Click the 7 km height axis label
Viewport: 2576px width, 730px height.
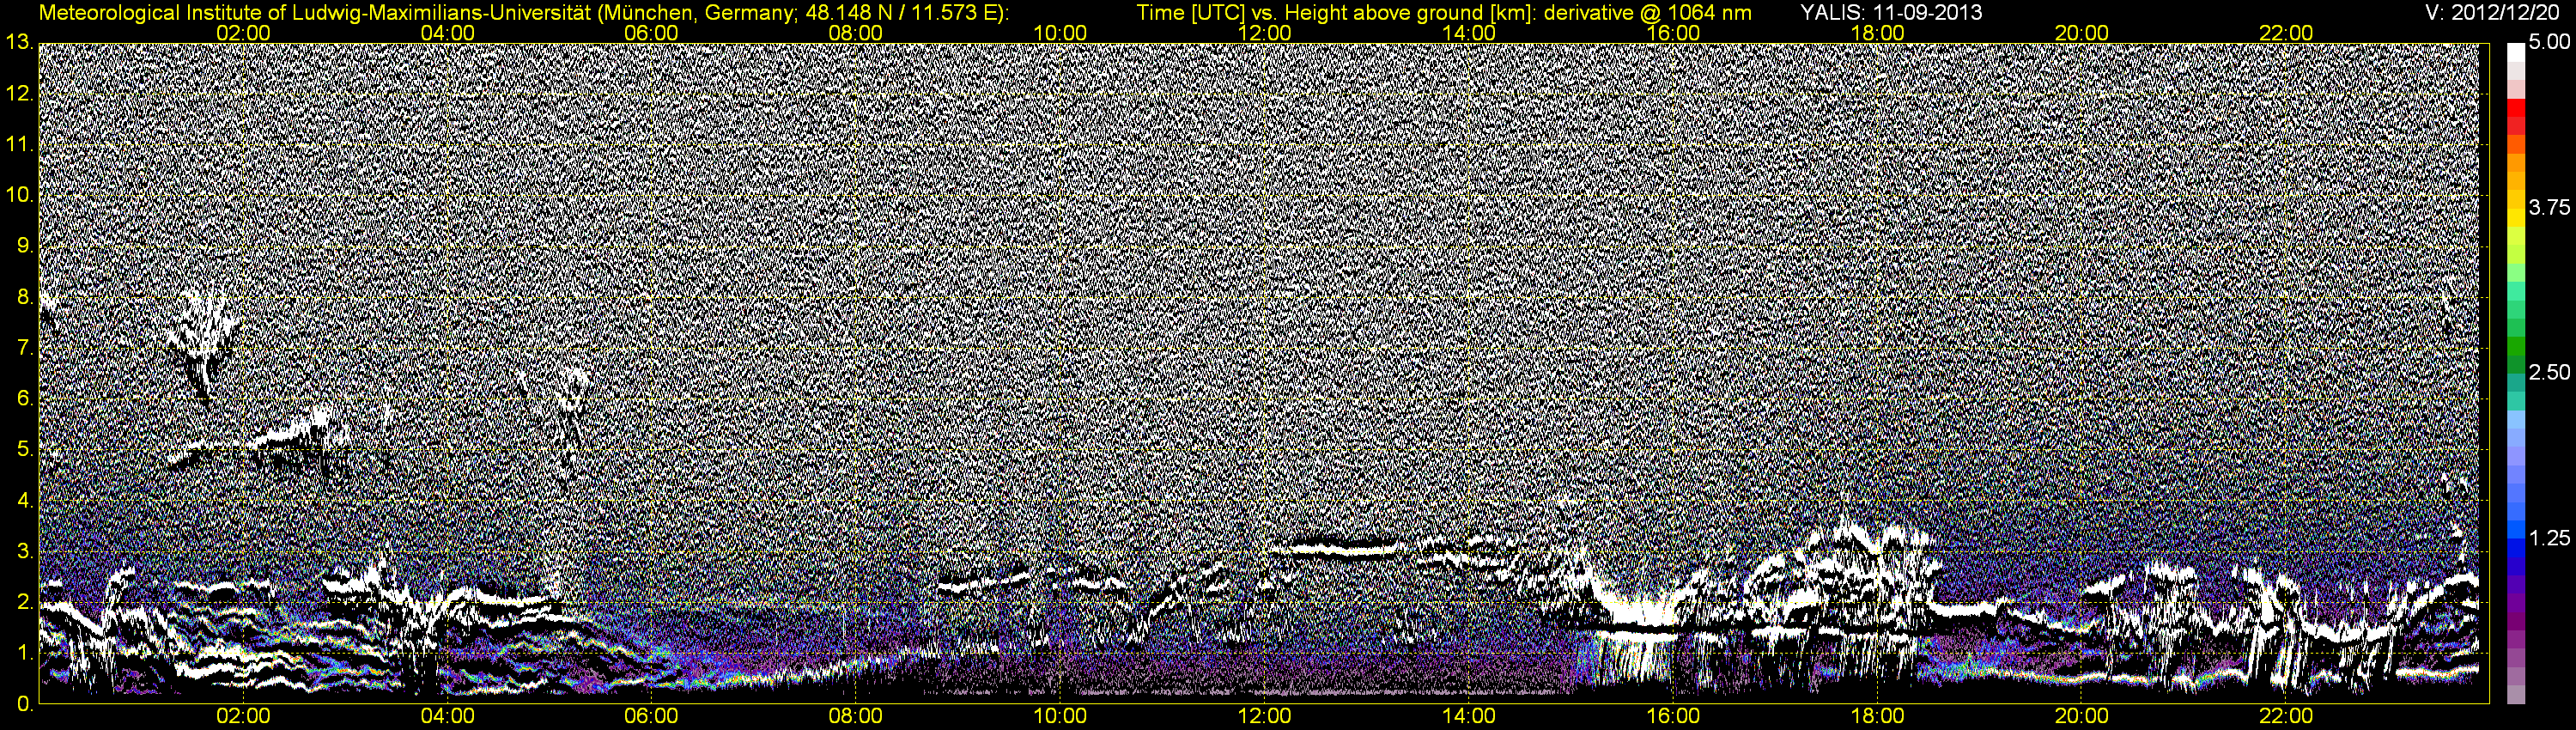[24, 348]
